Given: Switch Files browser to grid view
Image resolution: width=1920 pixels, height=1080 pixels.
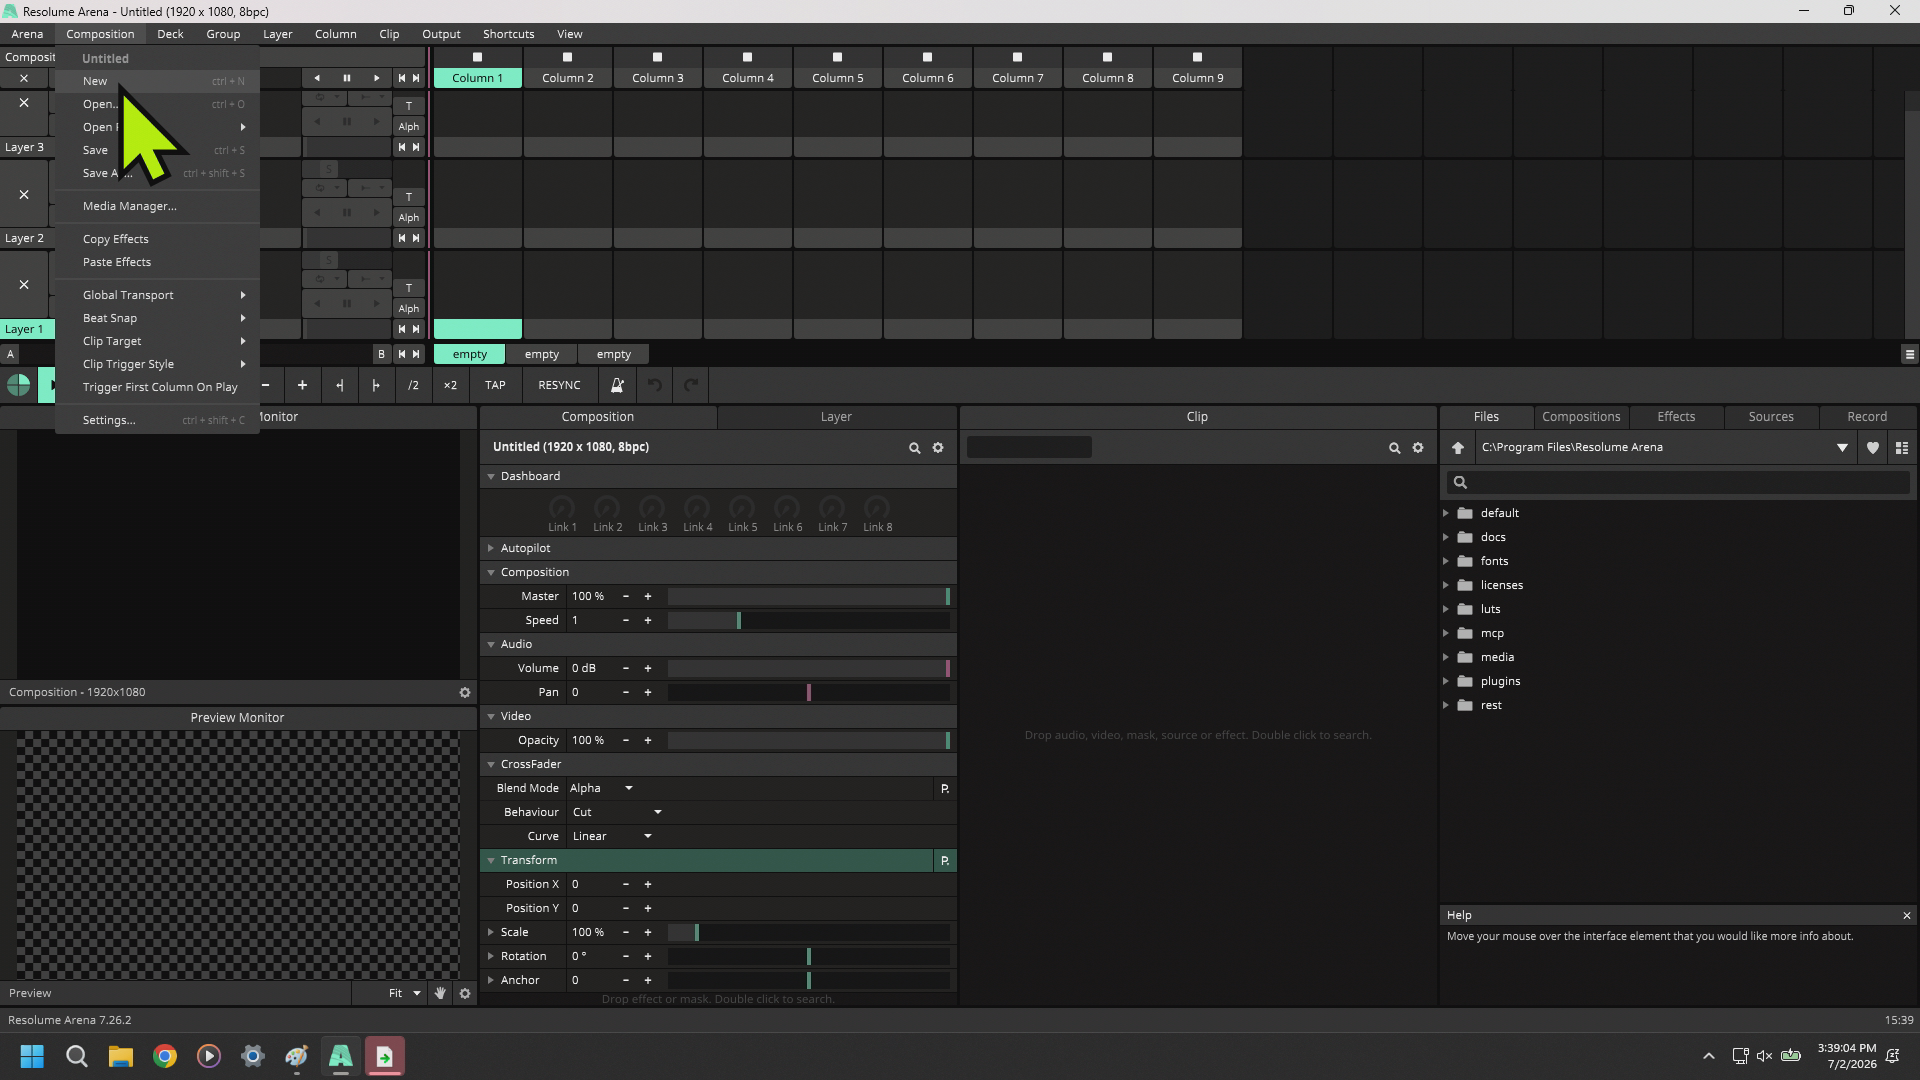Looking at the screenshot, I should (x=1902, y=448).
